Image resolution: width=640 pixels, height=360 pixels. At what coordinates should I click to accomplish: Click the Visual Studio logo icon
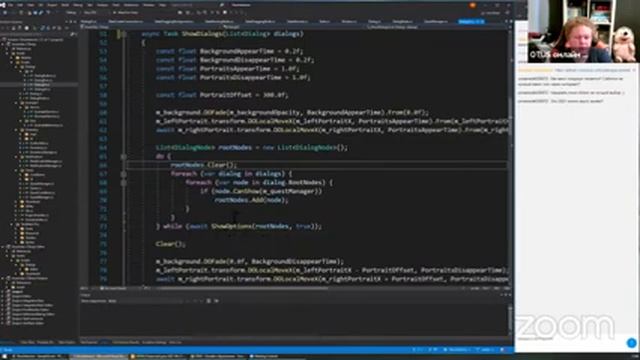2,5
